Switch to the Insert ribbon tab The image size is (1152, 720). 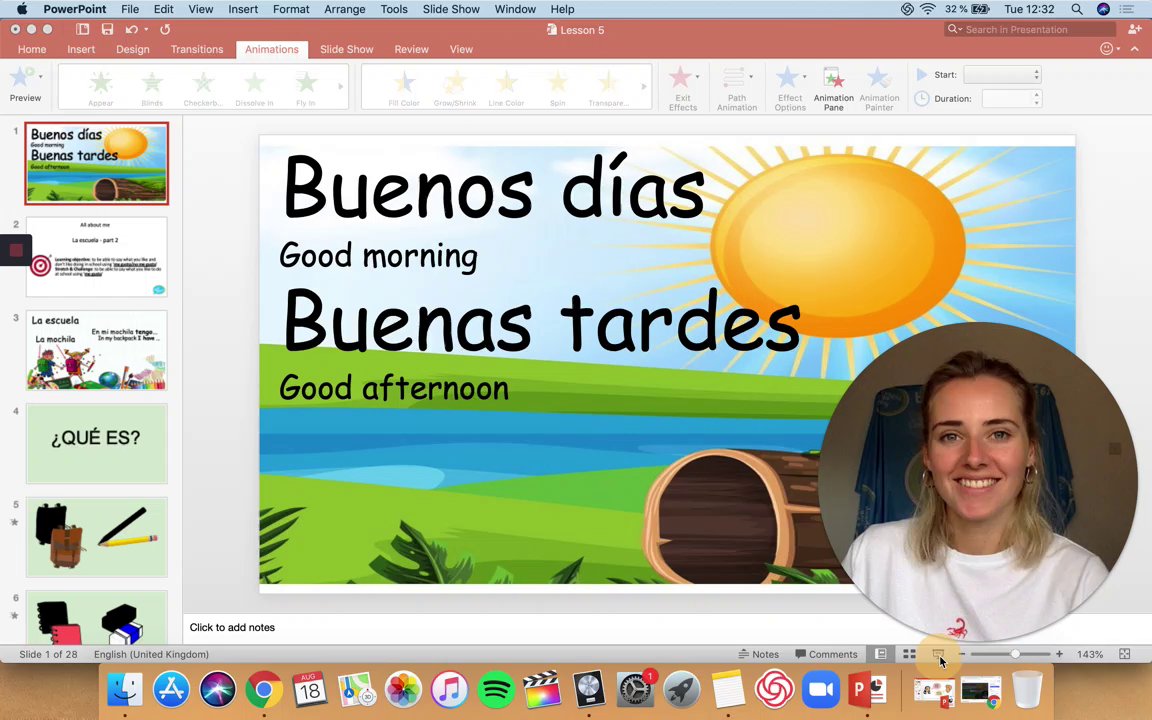pos(81,49)
